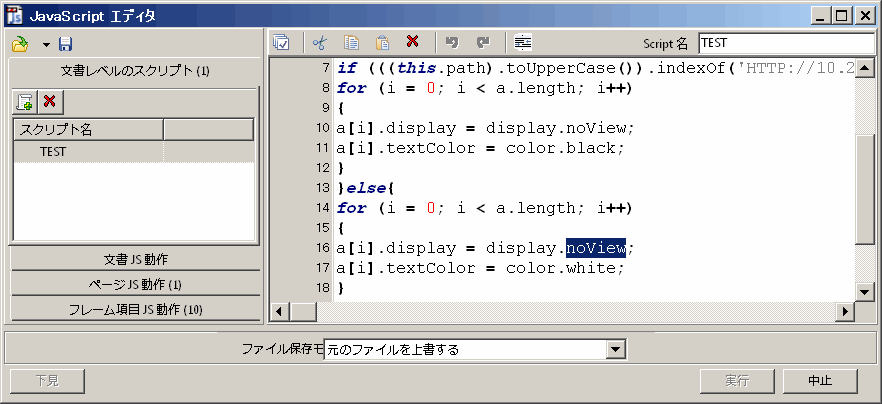Maximize the JavaScript エディタ window
This screenshot has height=404, width=882.
(x=842, y=16)
